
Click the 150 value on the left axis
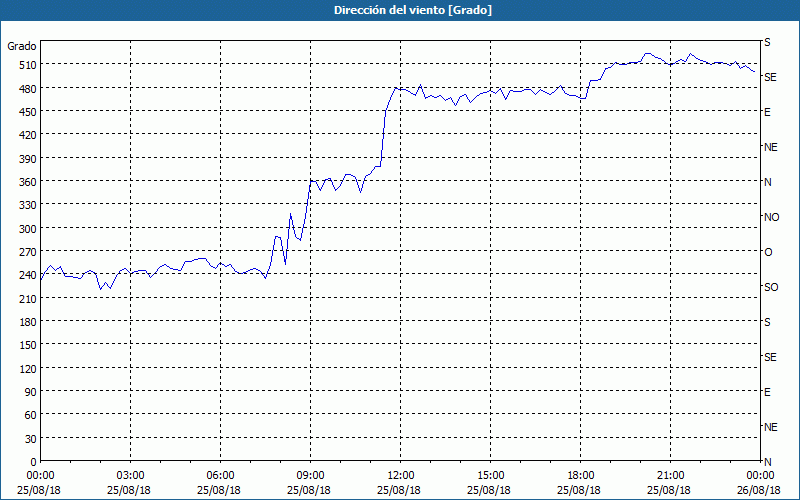tap(29, 345)
